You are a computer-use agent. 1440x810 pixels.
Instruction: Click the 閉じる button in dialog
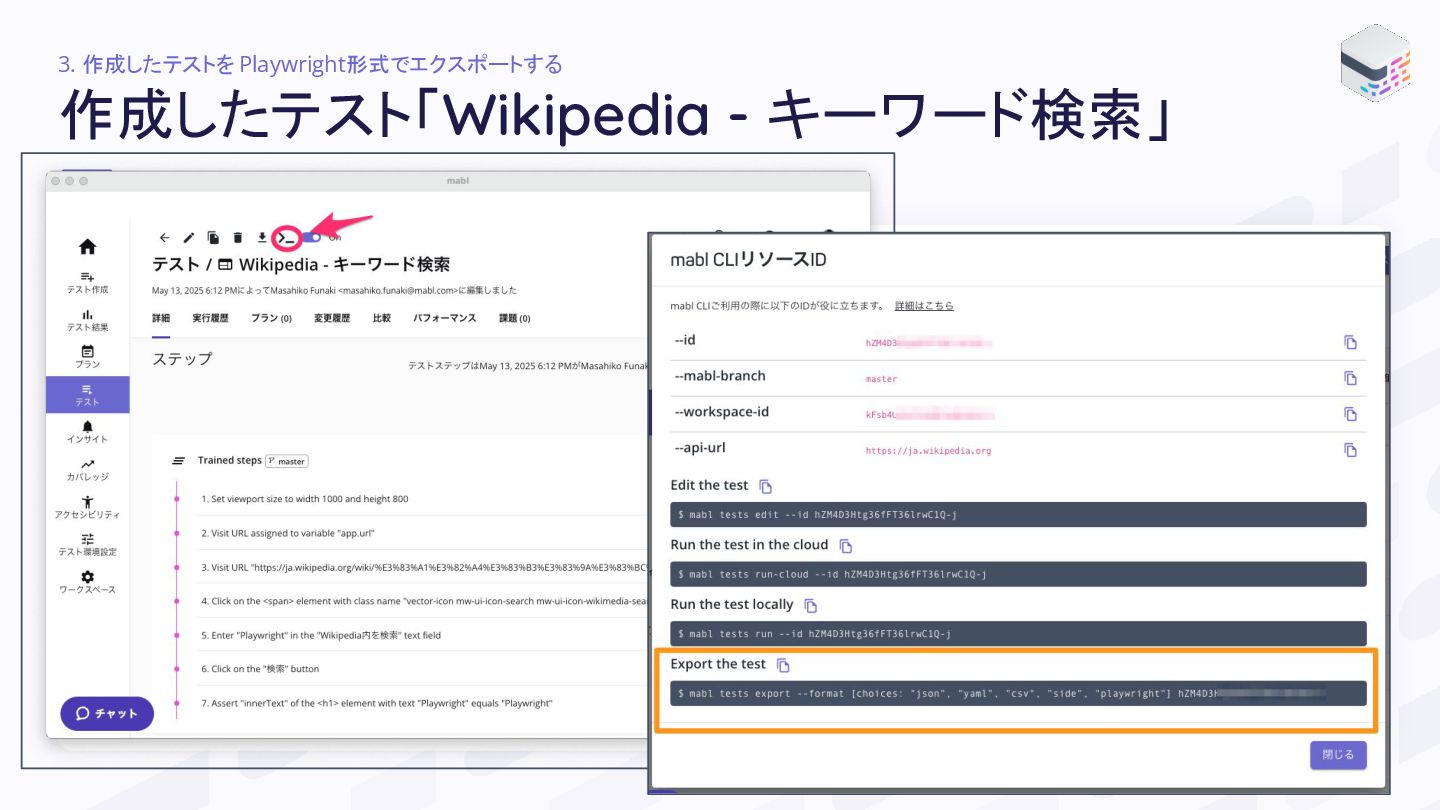1338,755
